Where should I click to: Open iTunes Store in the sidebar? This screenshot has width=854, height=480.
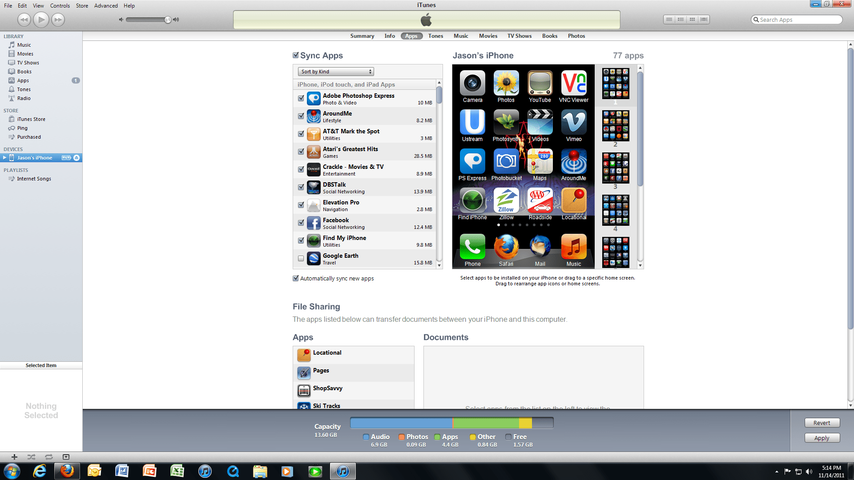pos(31,119)
